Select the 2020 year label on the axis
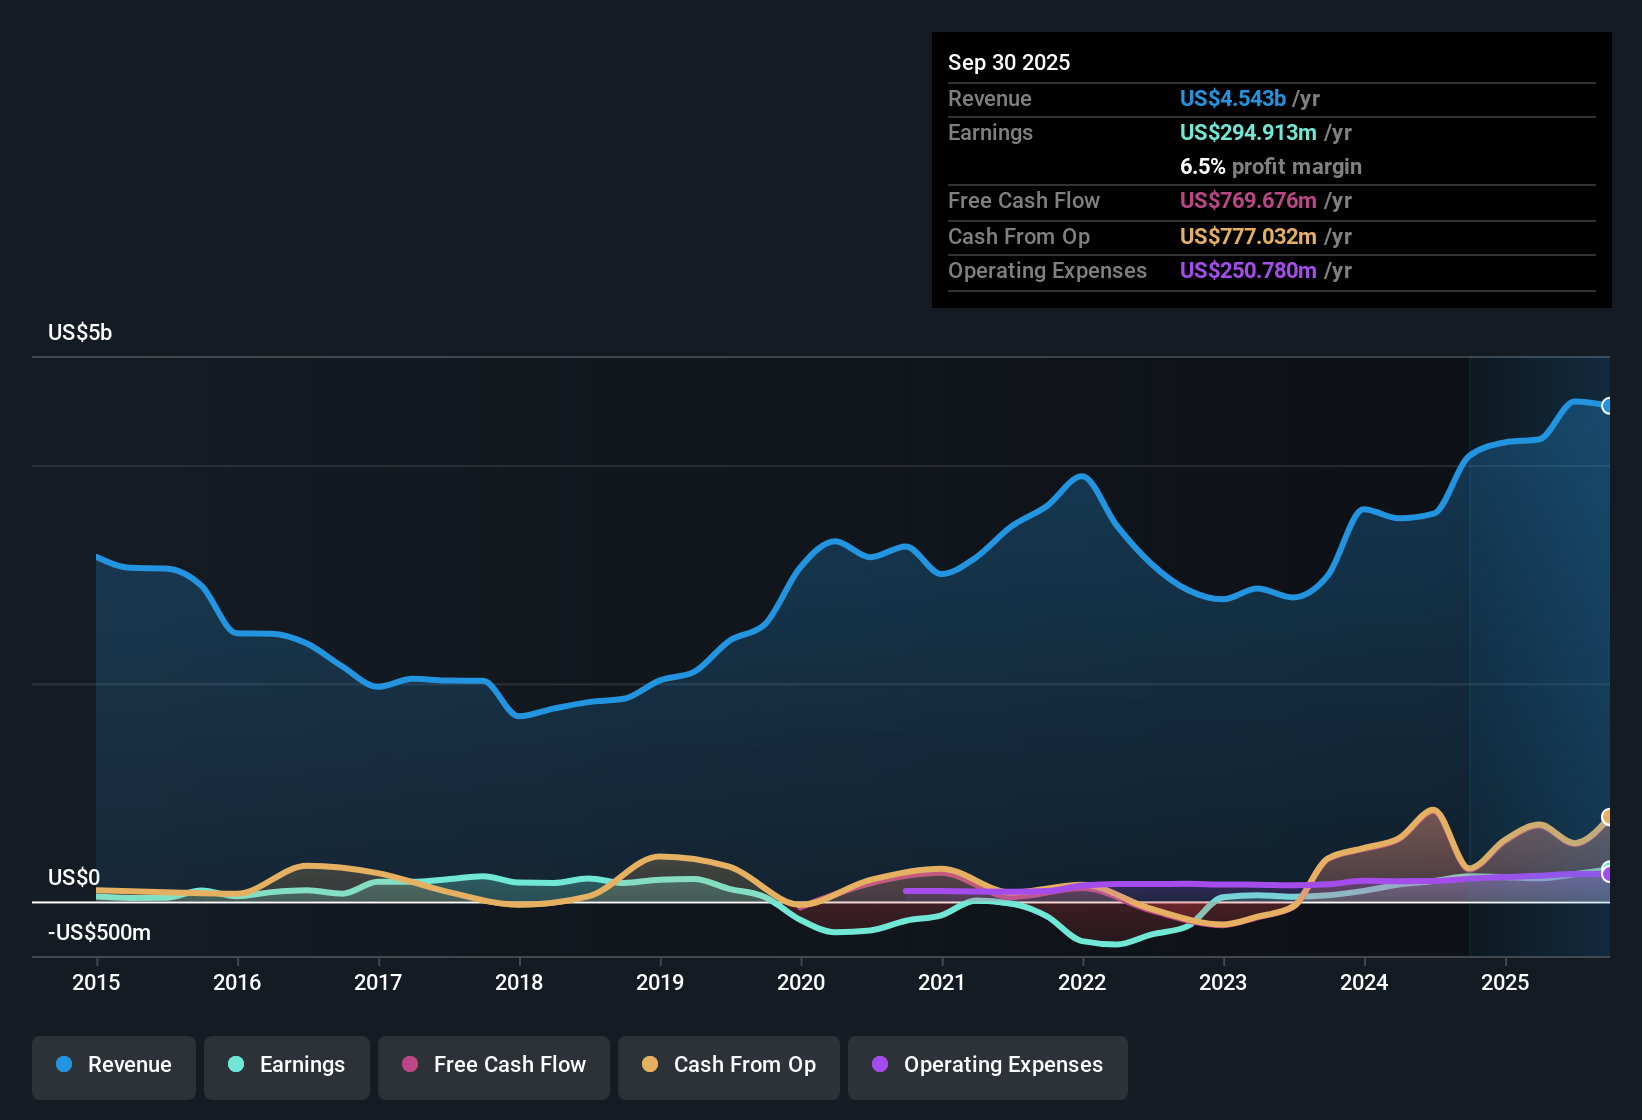This screenshot has width=1642, height=1120. tap(802, 983)
